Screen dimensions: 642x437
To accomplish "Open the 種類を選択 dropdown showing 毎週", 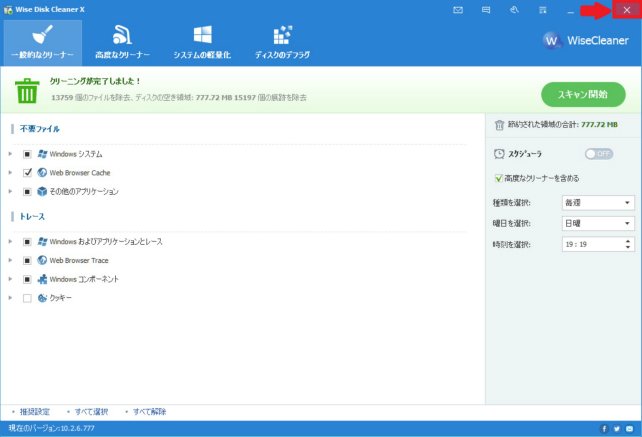I will tap(598, 203).
